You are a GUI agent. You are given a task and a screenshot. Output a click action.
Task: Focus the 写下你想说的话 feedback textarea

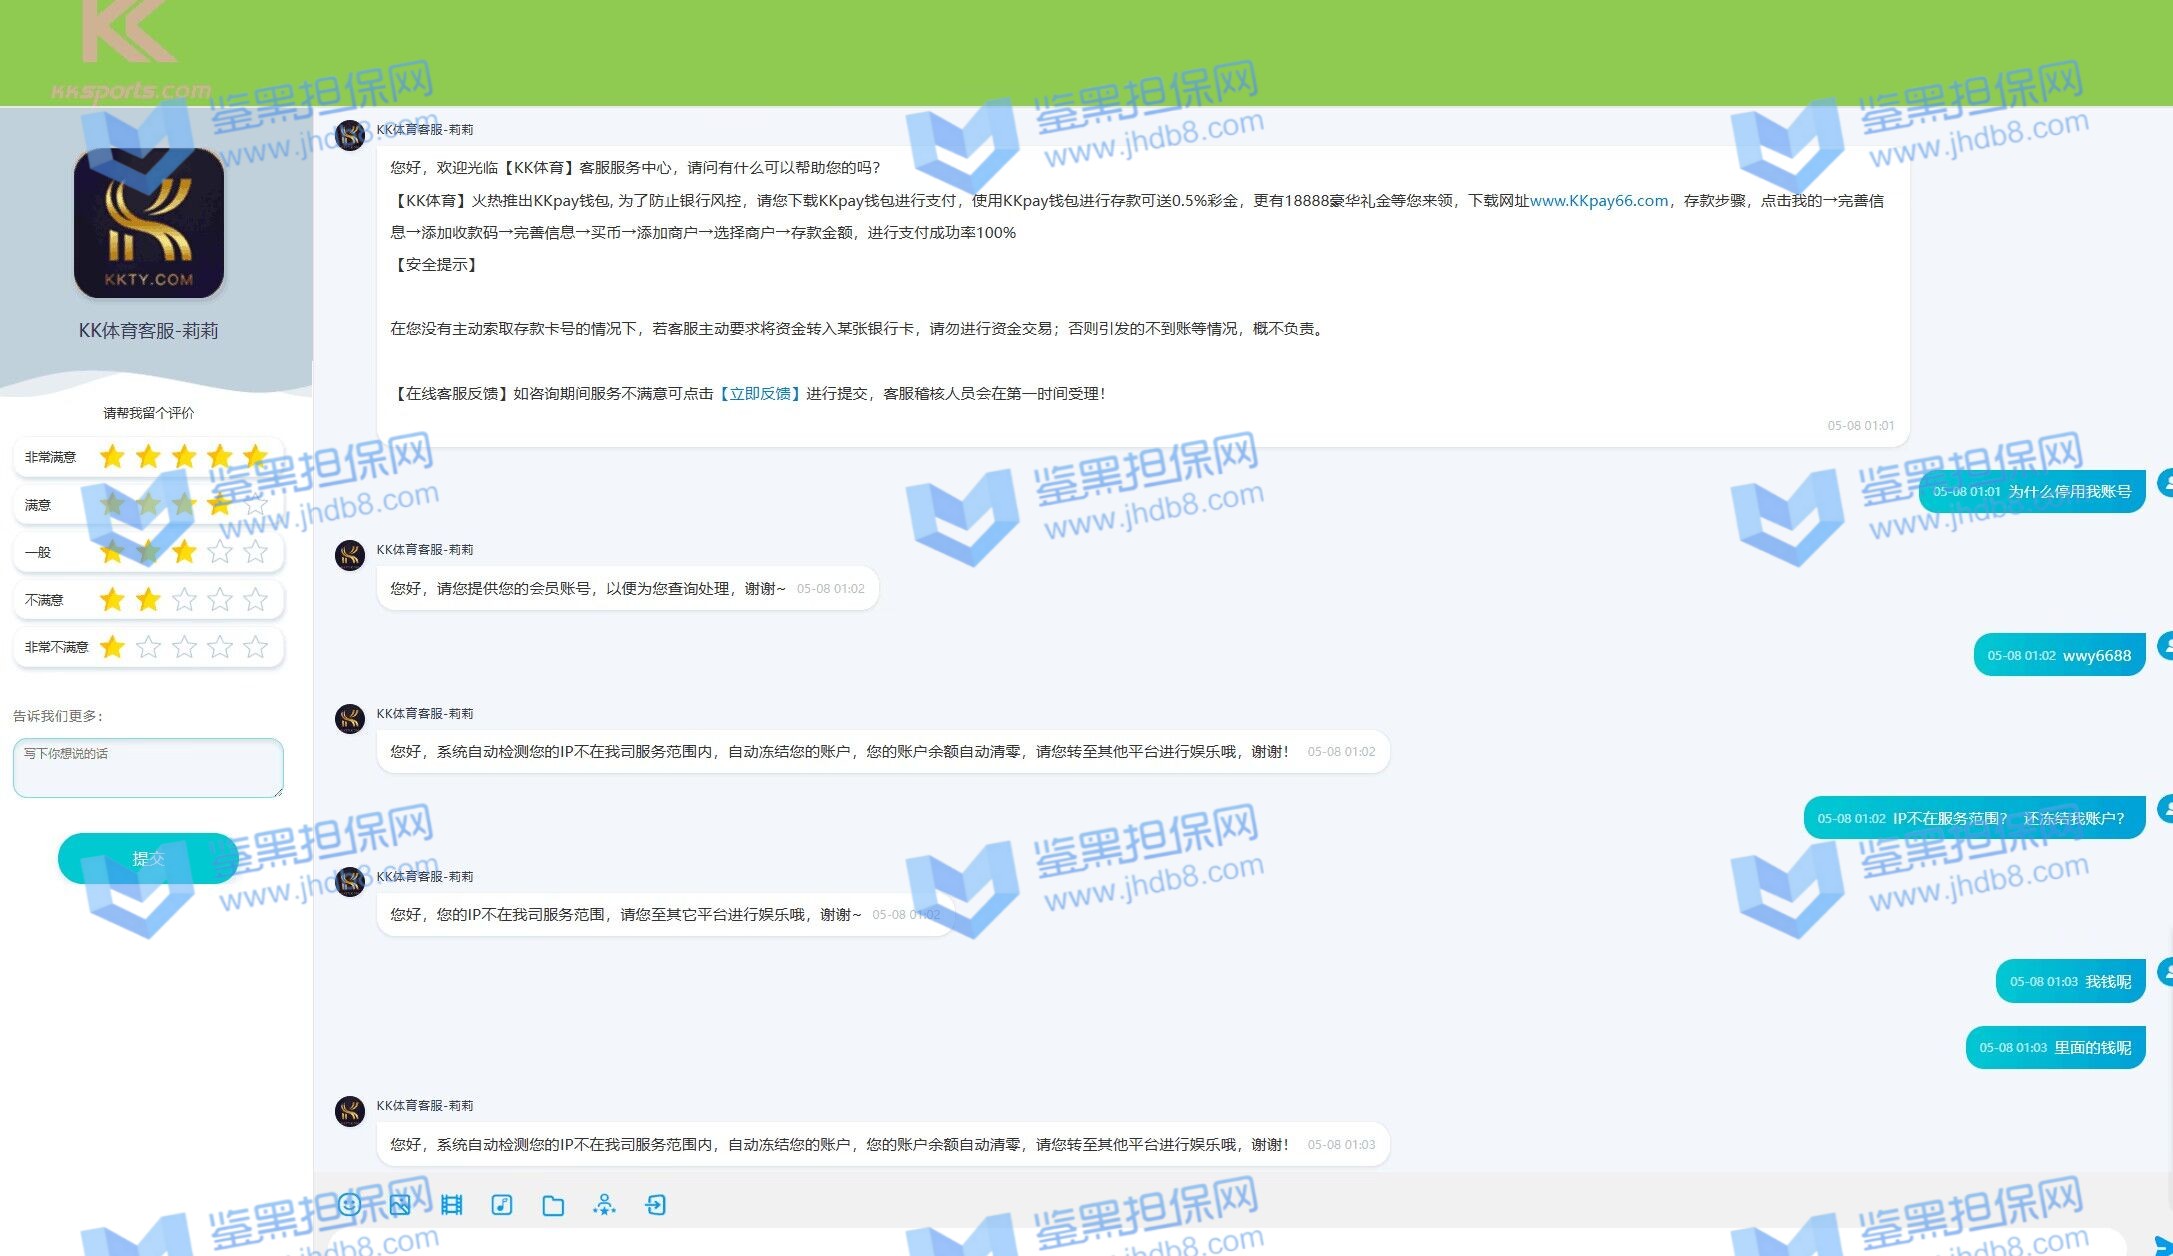tap(148, 768)
